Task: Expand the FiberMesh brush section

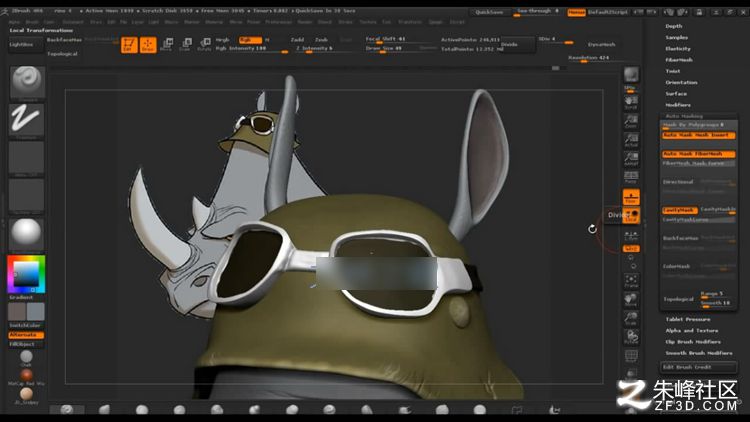Action: coord(679,60)
